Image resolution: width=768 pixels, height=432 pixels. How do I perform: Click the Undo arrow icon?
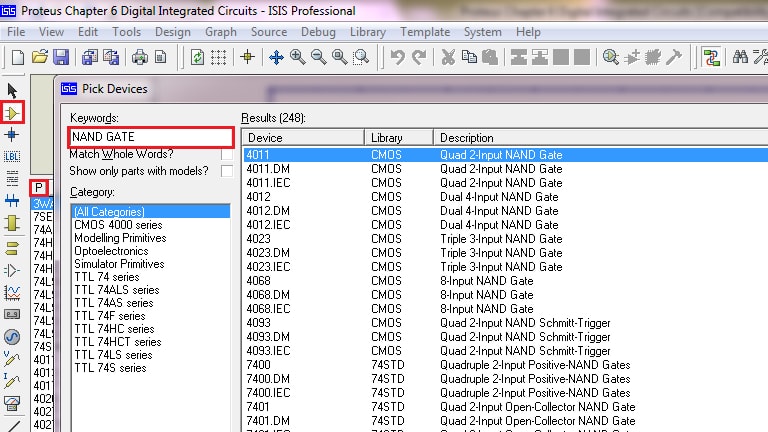[397, 57]
